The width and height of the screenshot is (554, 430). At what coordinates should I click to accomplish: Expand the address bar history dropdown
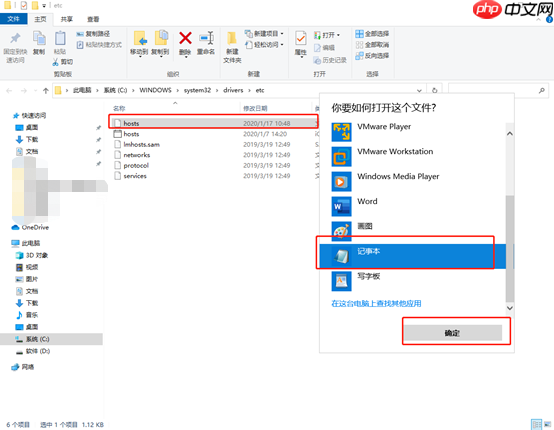[419, 91]
